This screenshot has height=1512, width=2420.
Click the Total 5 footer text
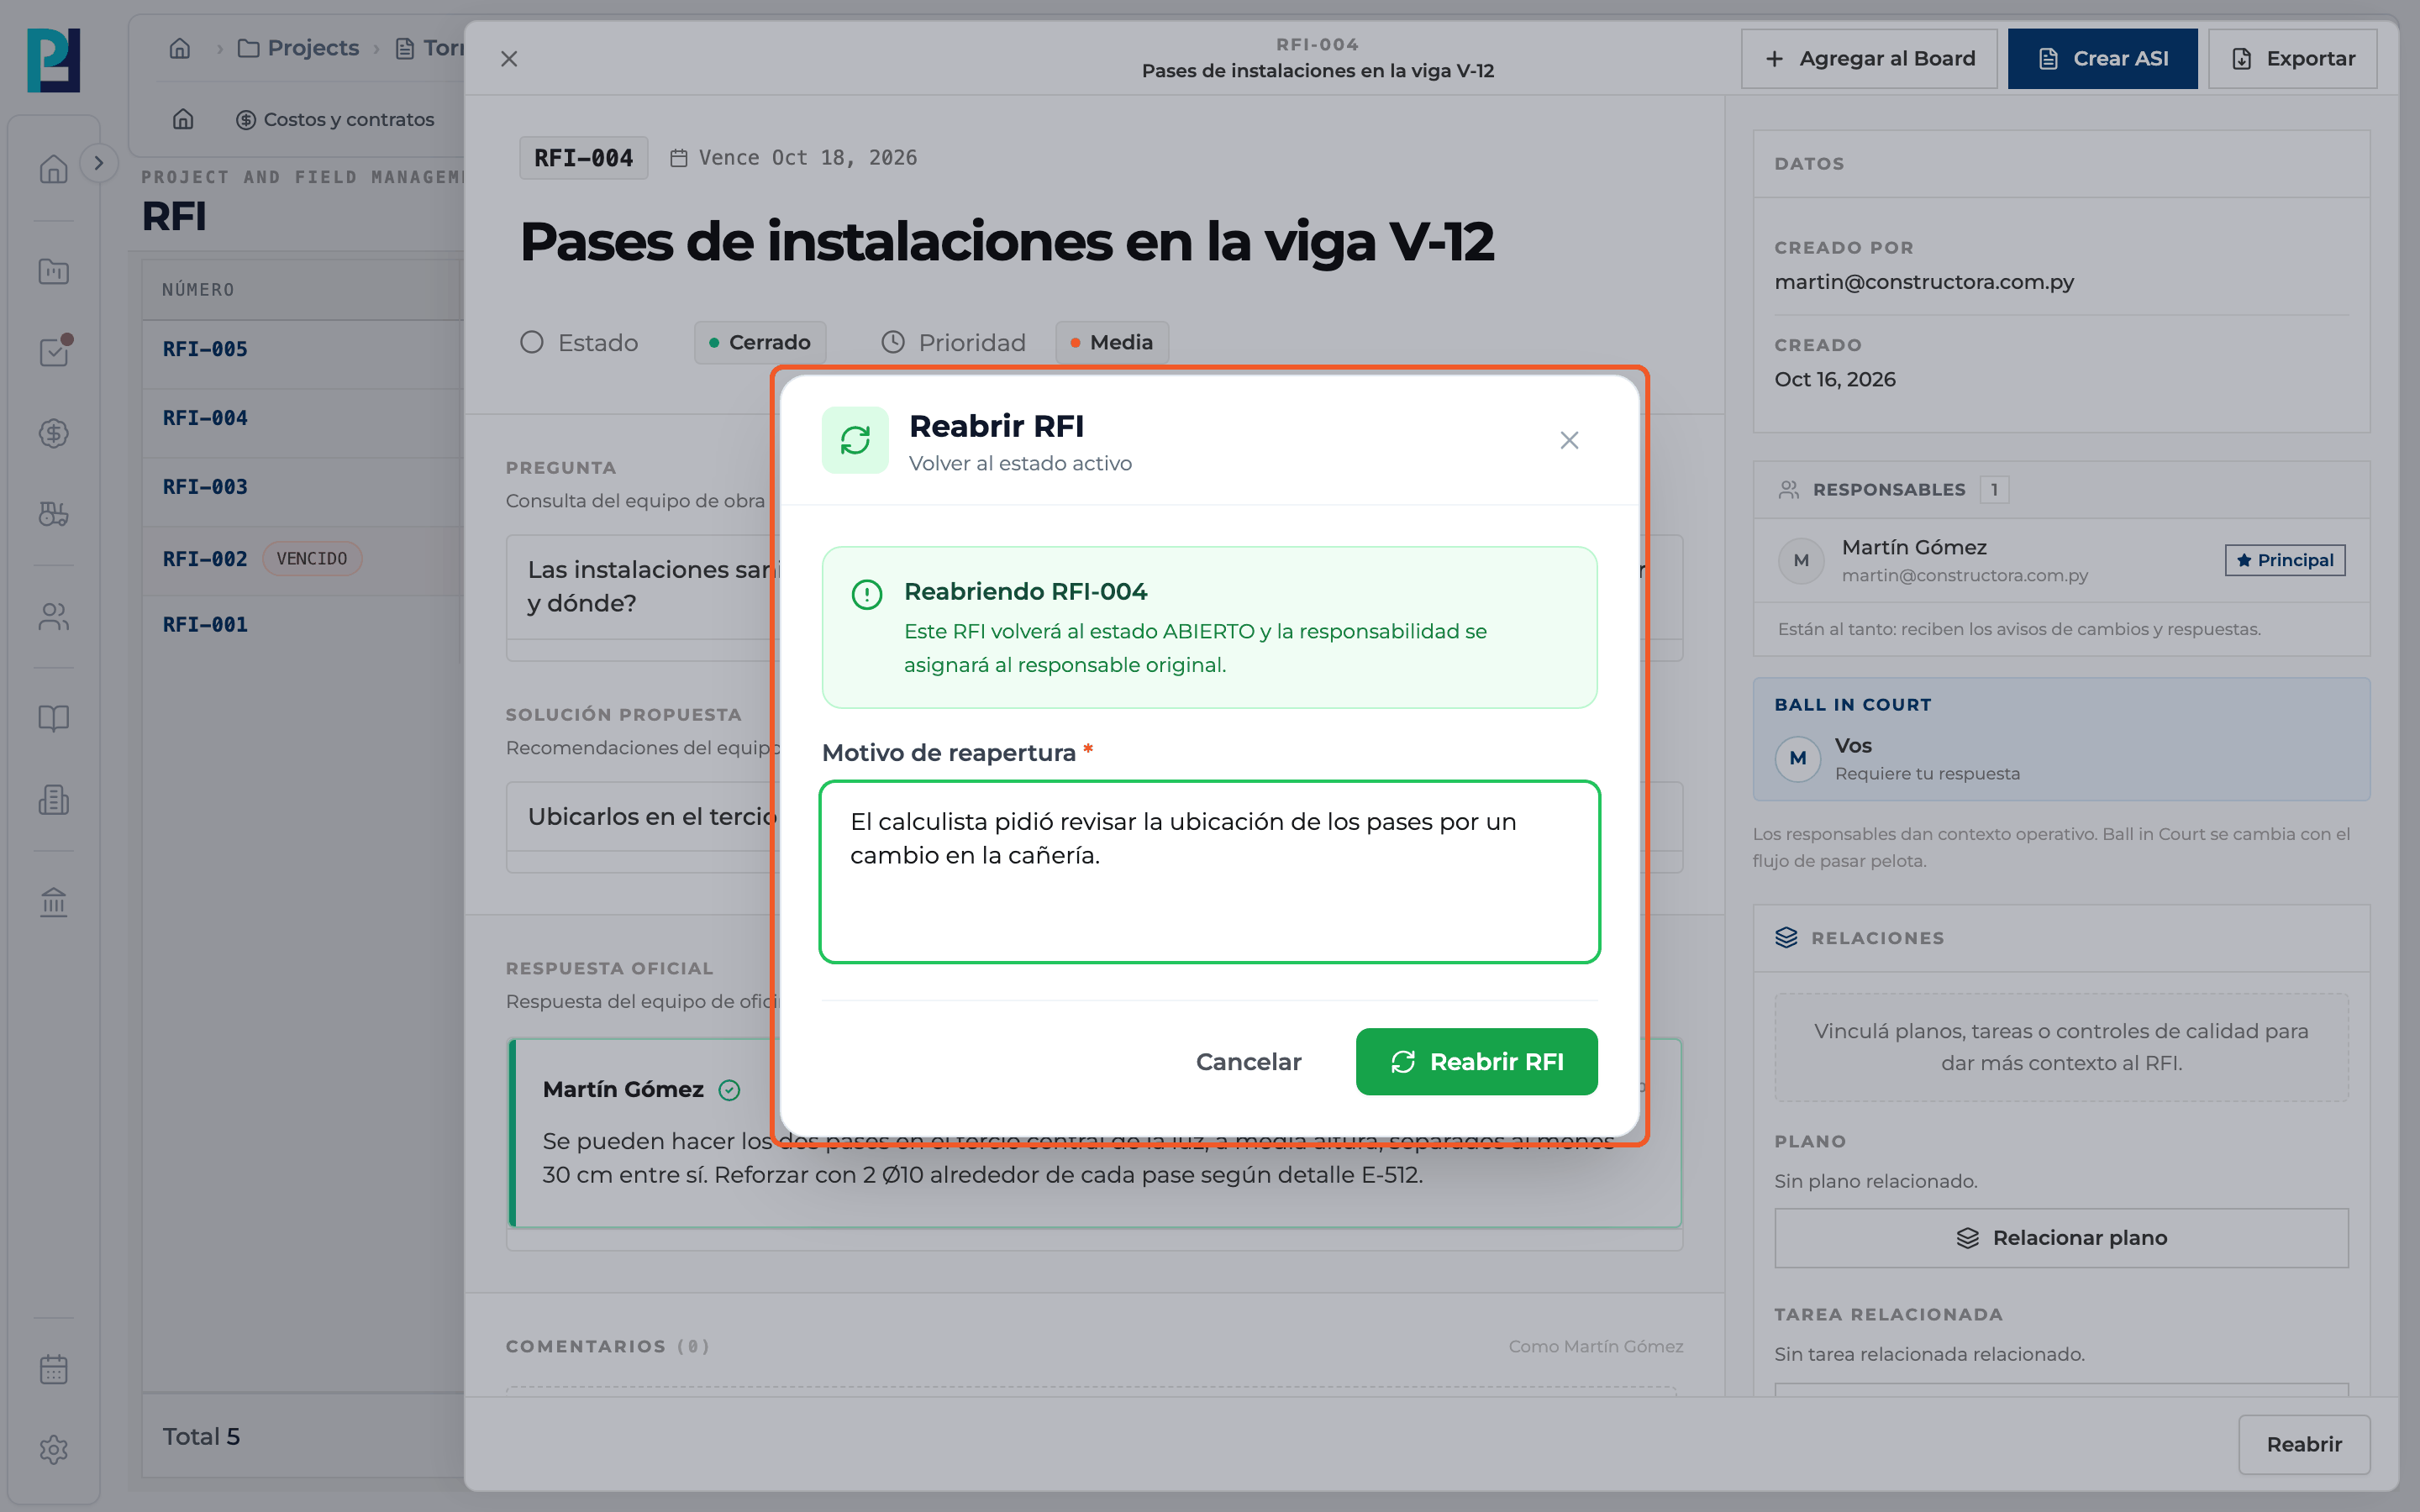[x=202, y=1436]
